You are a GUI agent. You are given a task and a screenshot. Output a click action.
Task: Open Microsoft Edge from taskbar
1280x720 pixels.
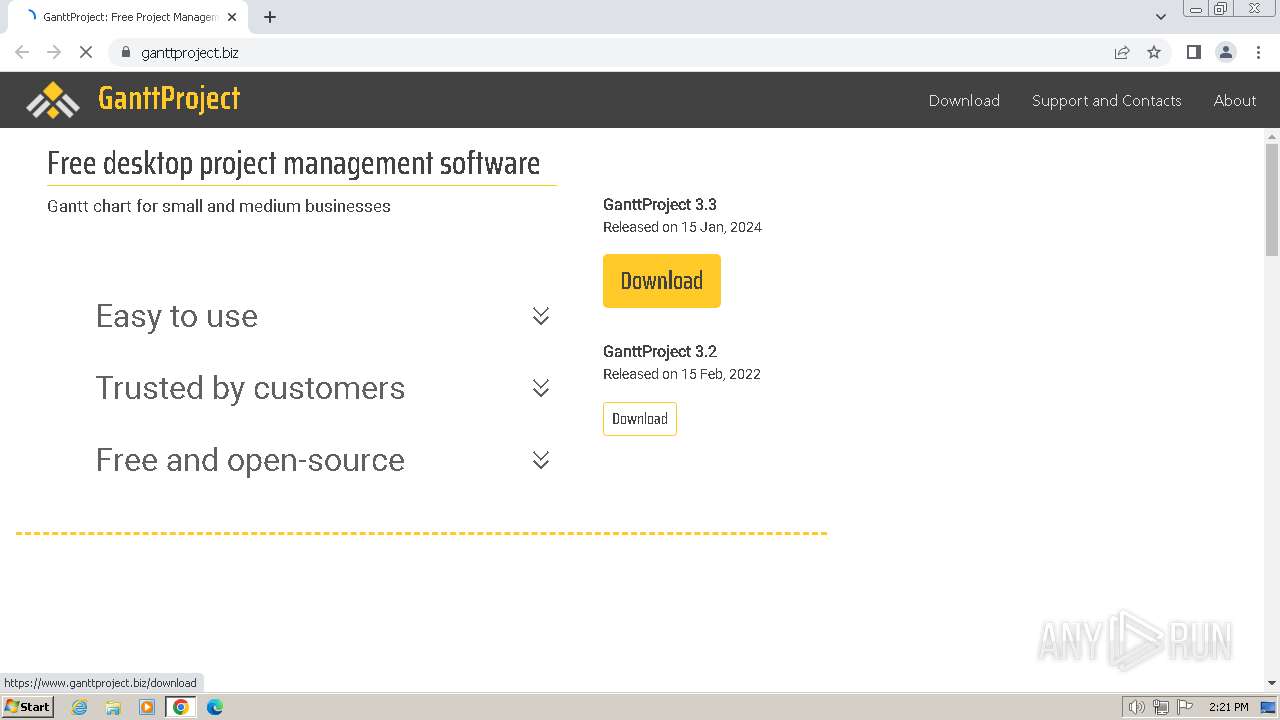click(x=214, y=707)
